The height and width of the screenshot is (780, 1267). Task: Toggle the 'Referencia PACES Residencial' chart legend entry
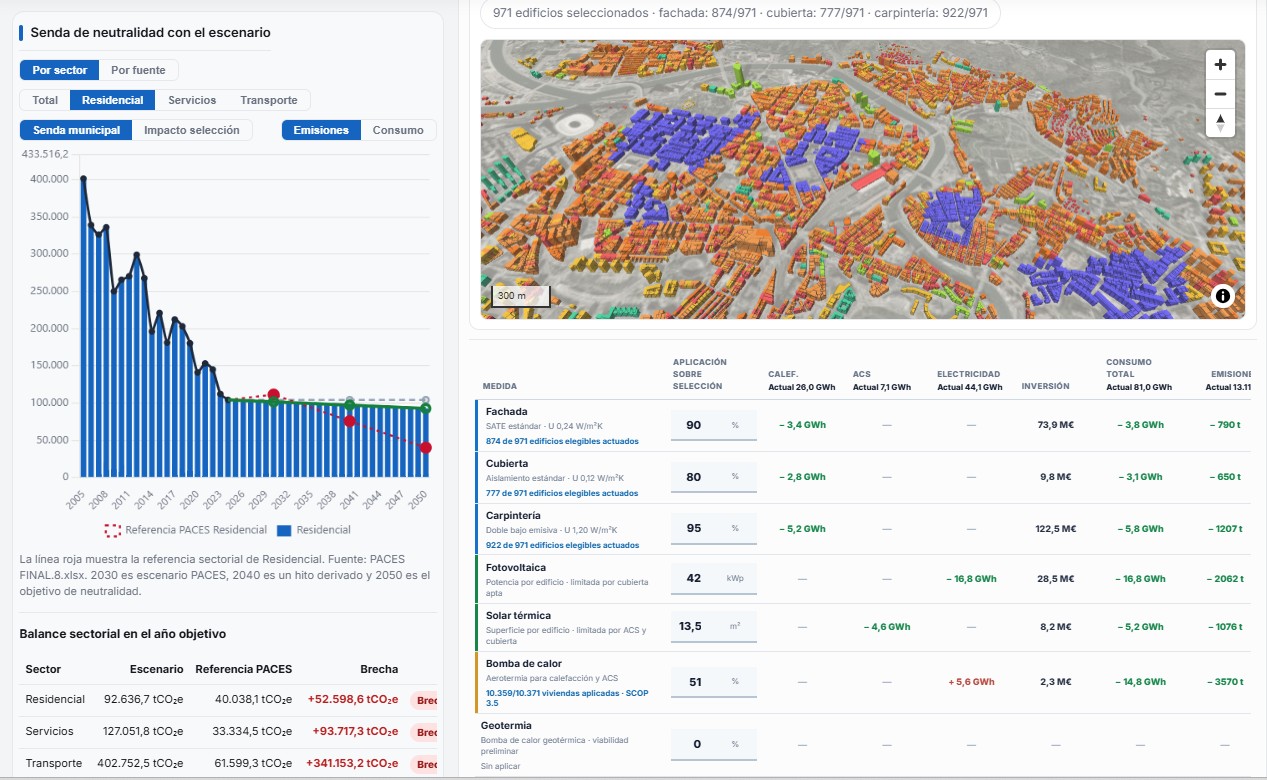pyautogui.click(x=186, y=530)
